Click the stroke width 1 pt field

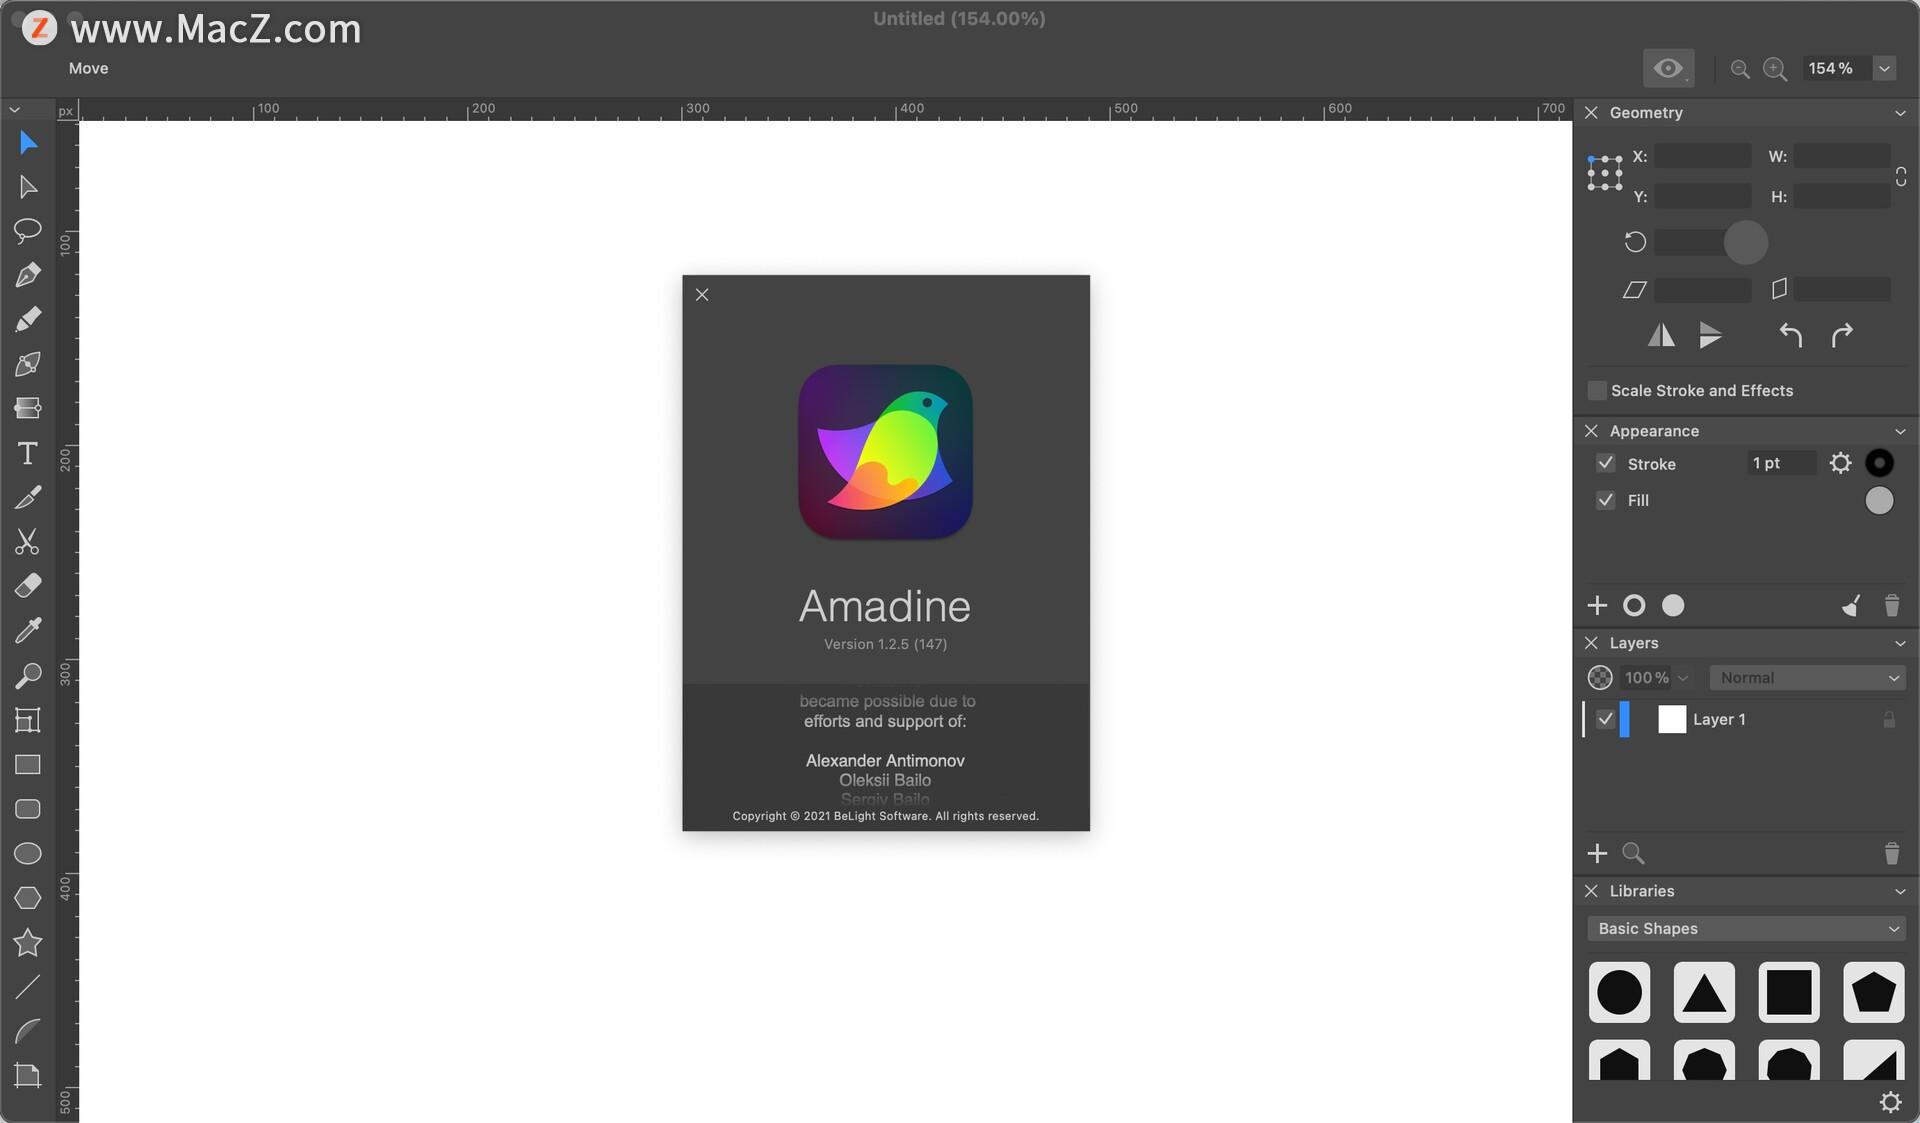click(1780, 463)
